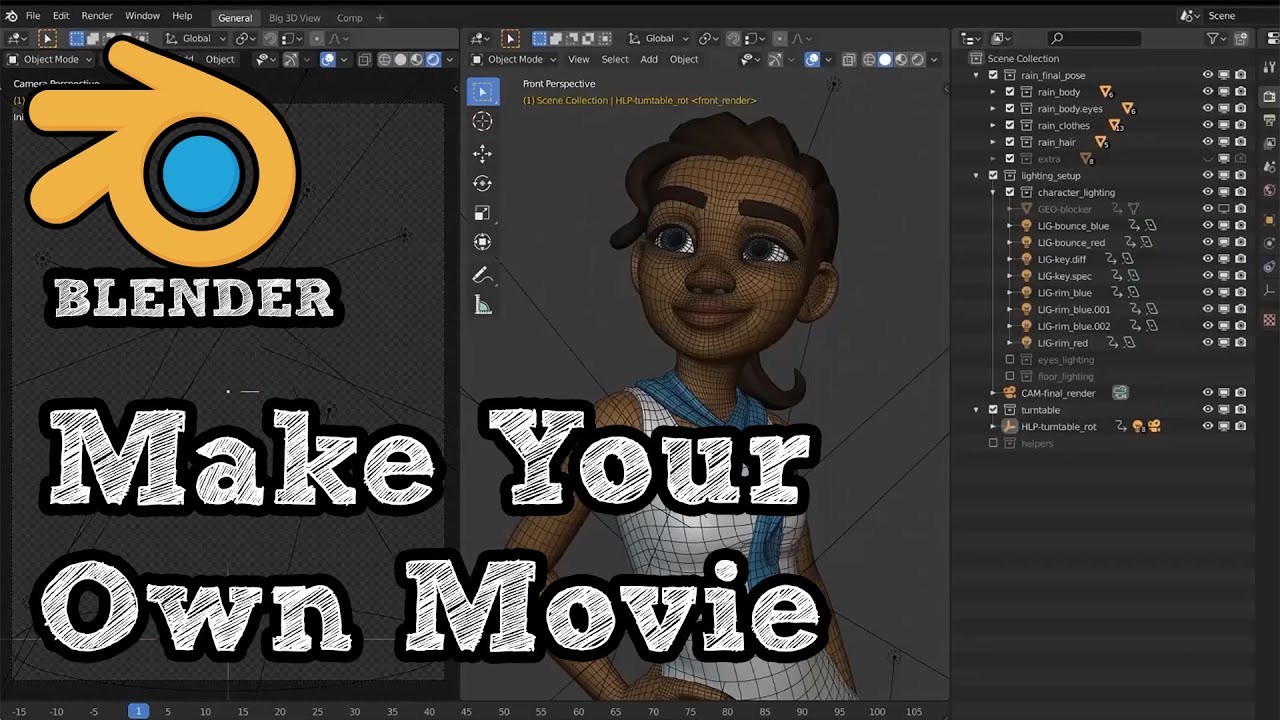Screen dimensions: 1280x720
Task: Open the Edit menu
Action: click(x=61, y=16)
